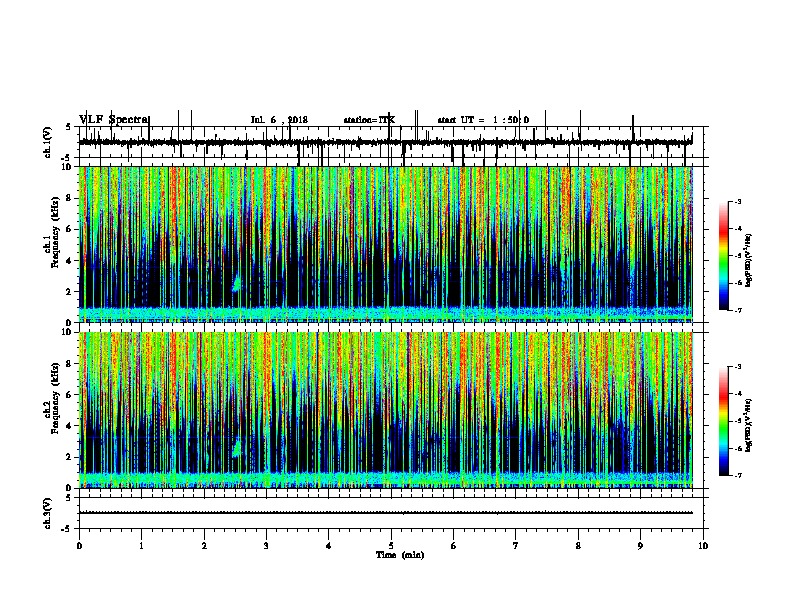The image size is (792, 612).
Task: Click the "Time (min)" axis title
Action: coord(400,555)
